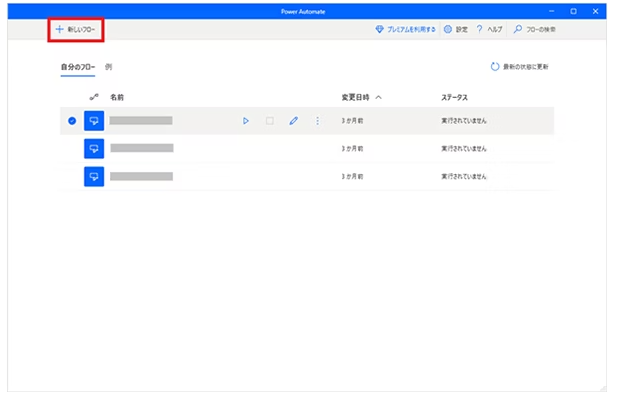Sort flows by the ステータス column

coord(454,97)
